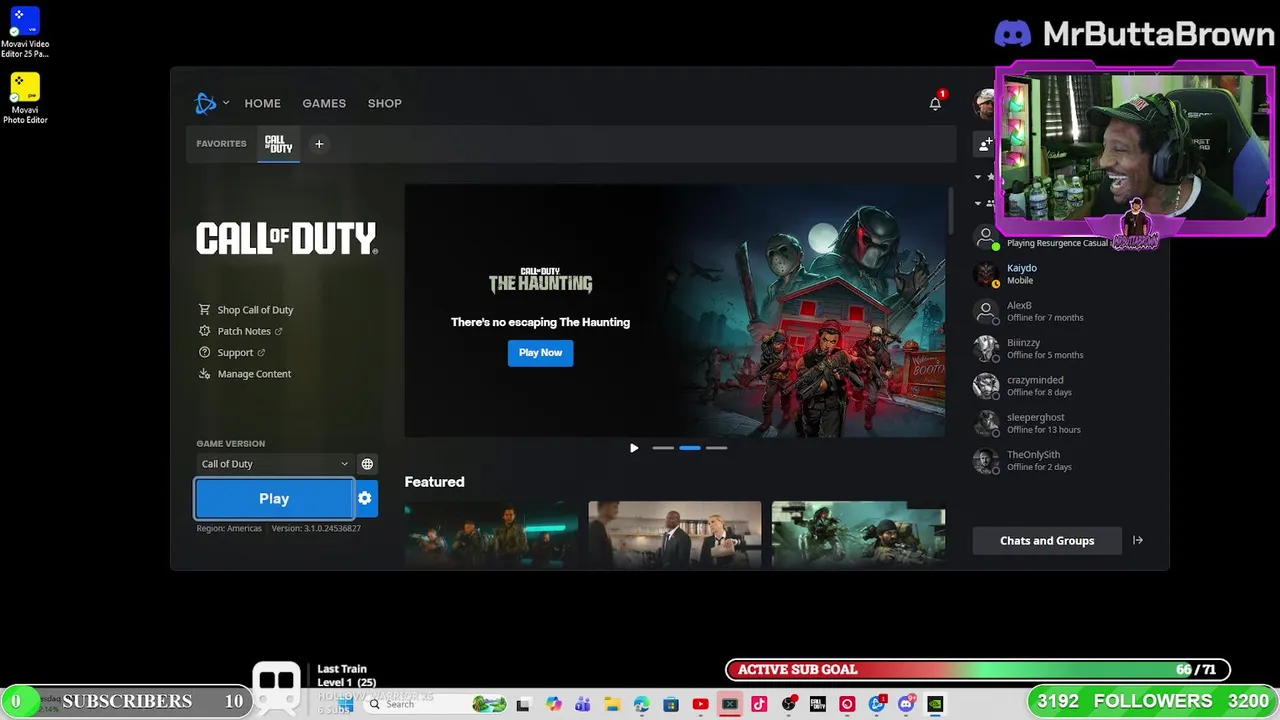This screenshot has height=720, width=1280.
Task: Select the first carousel indicator
Action: (663, 448)
